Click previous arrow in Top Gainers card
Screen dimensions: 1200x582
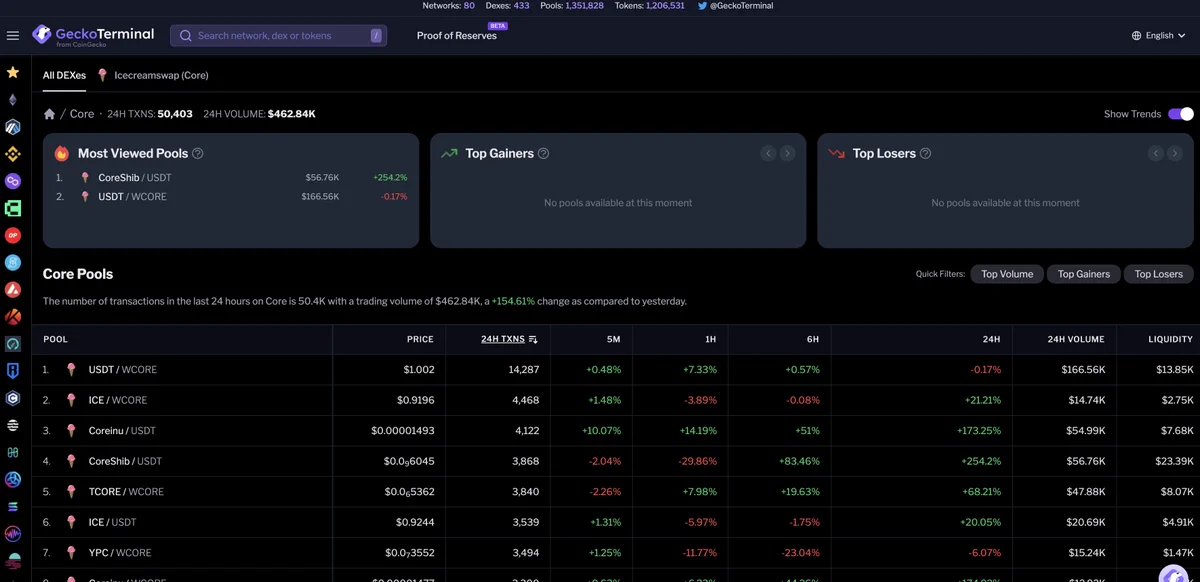[x=768, y=153]
